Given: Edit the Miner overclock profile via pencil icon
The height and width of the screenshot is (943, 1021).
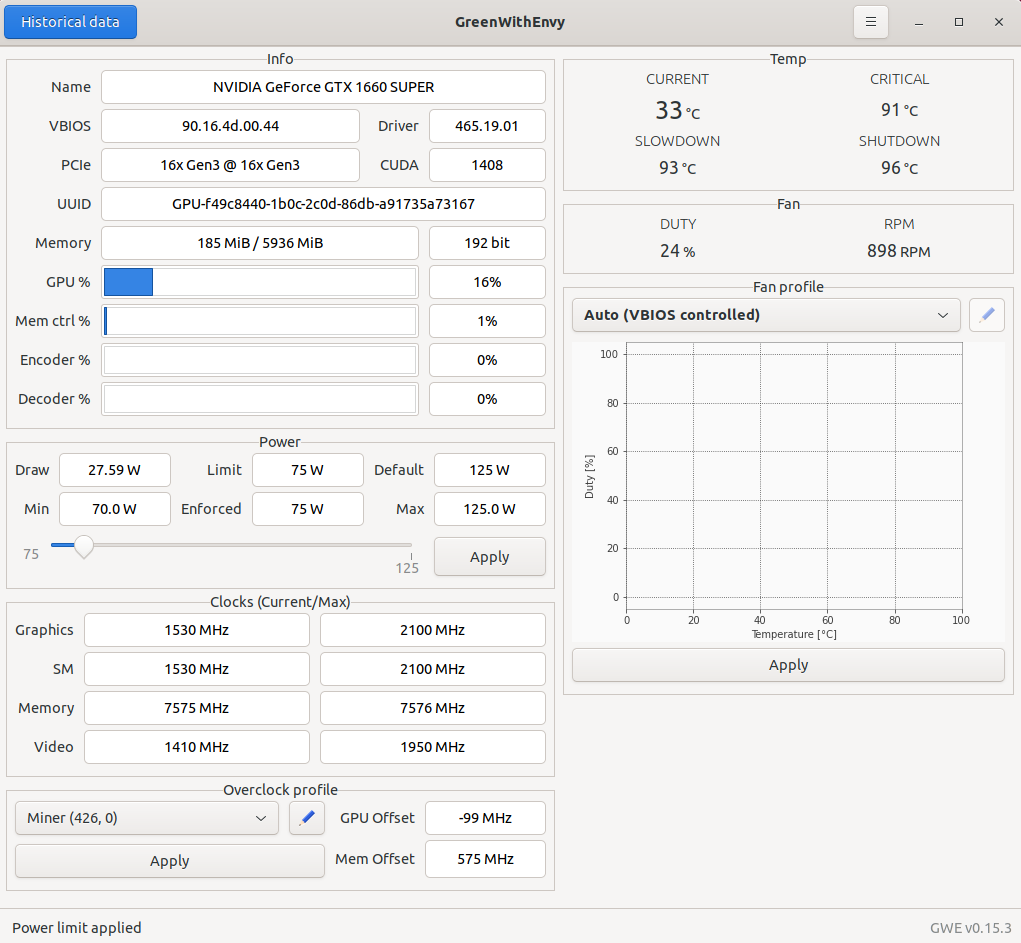Looking at the screenshot, I should 306,817.
